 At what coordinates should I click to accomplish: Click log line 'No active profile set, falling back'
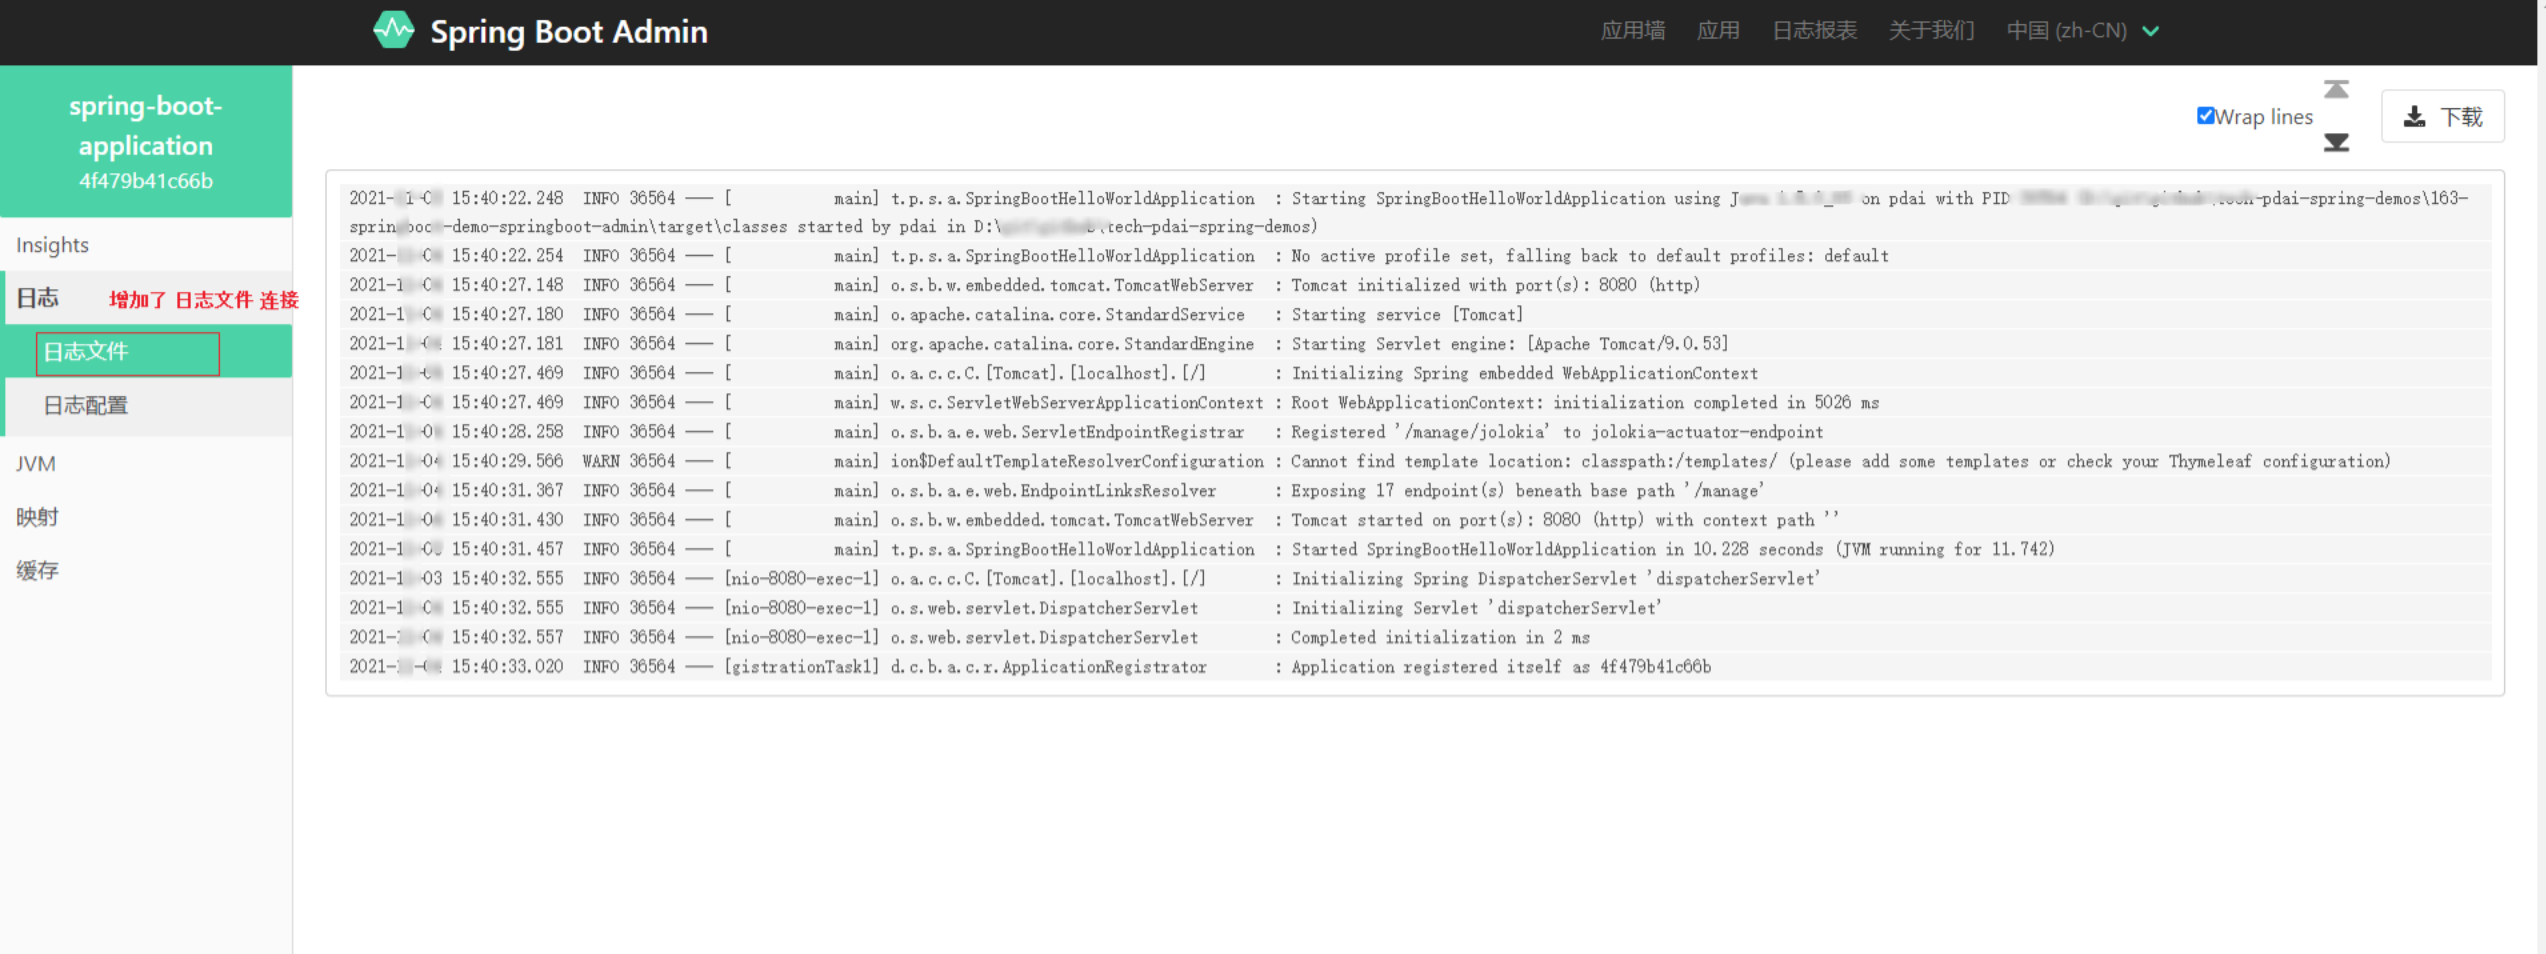(x=1414, y=255)
